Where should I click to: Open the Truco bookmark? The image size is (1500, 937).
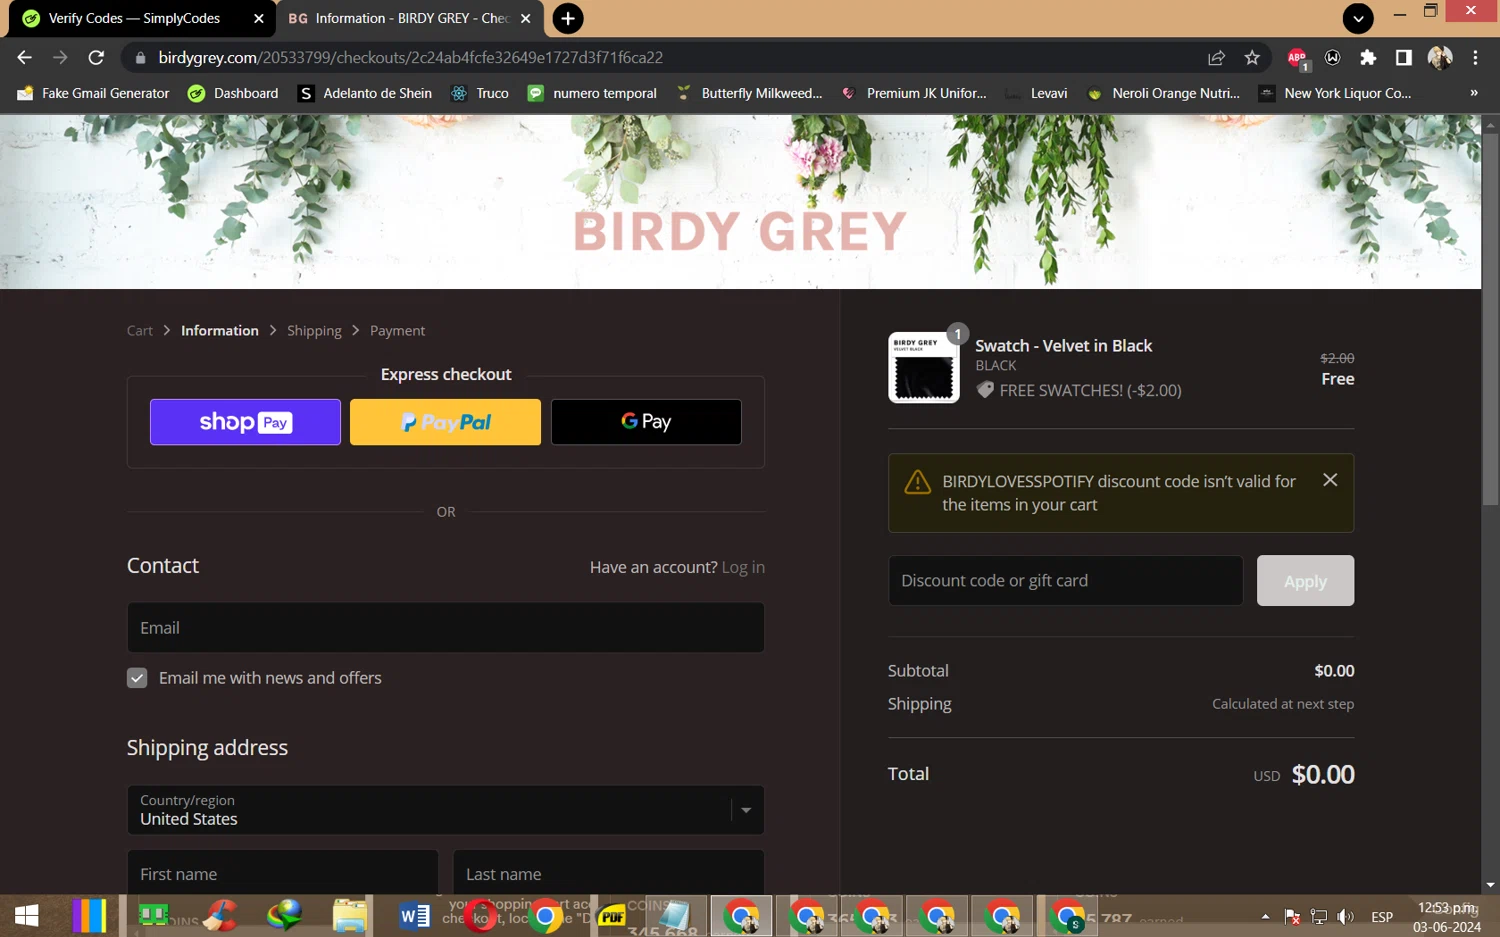[x=480, y=93]
